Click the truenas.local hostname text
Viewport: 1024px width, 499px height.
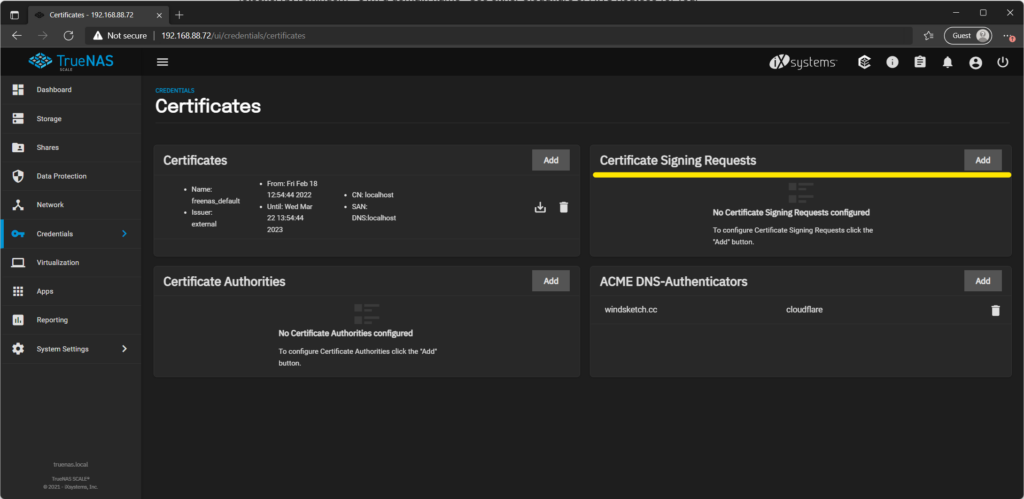71,464
